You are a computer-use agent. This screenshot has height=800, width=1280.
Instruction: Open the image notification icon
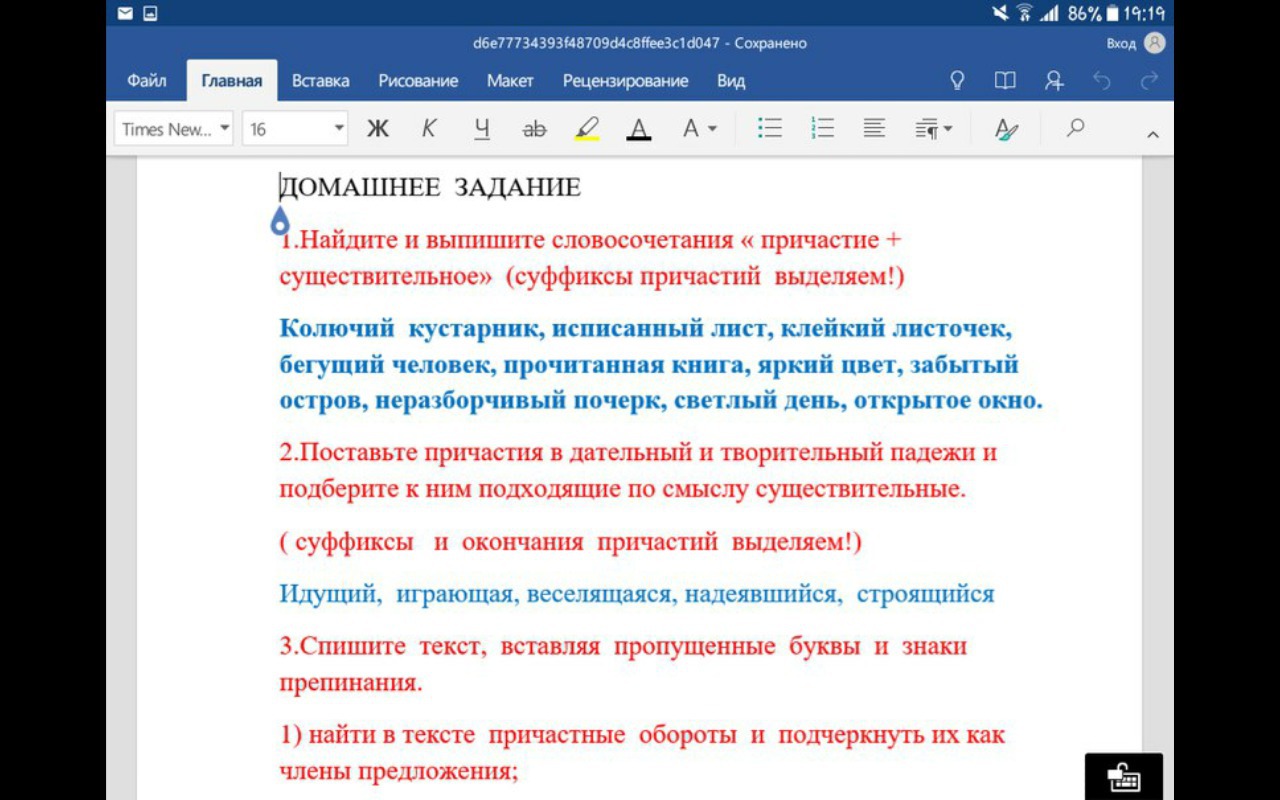click(x=149, y=13)
